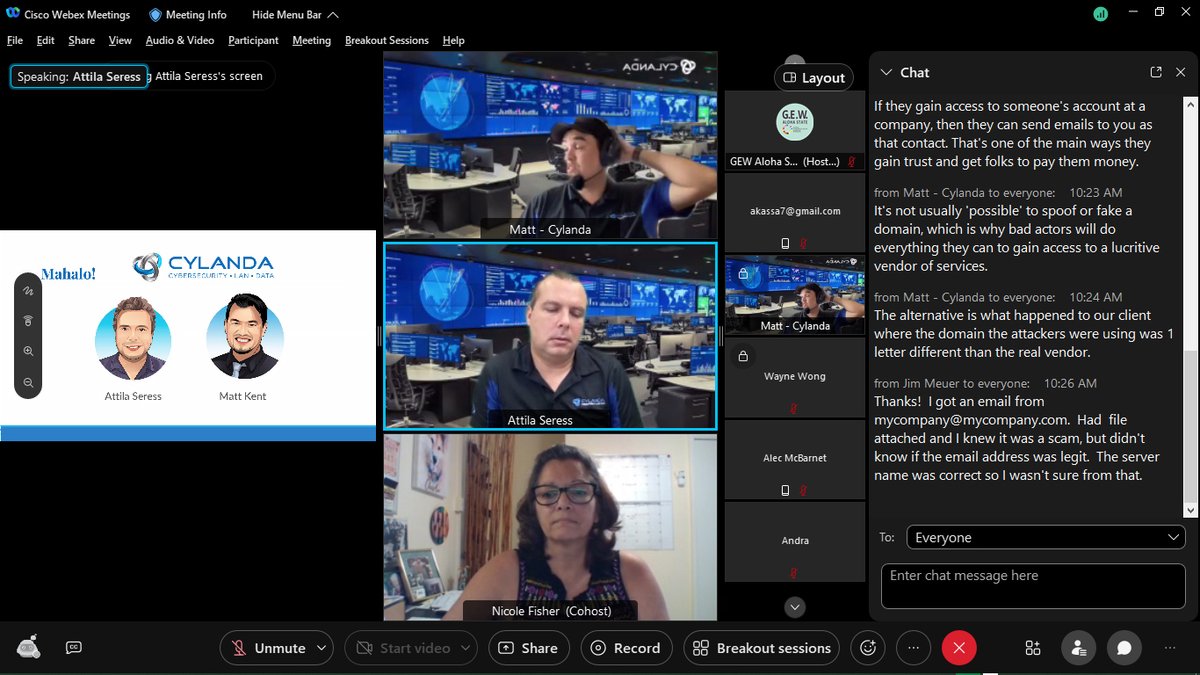This screenshot has height=675, width=1200.
Task: Open the Audio & Video menu
Action: pyautogui.click(x=180, y=40)
